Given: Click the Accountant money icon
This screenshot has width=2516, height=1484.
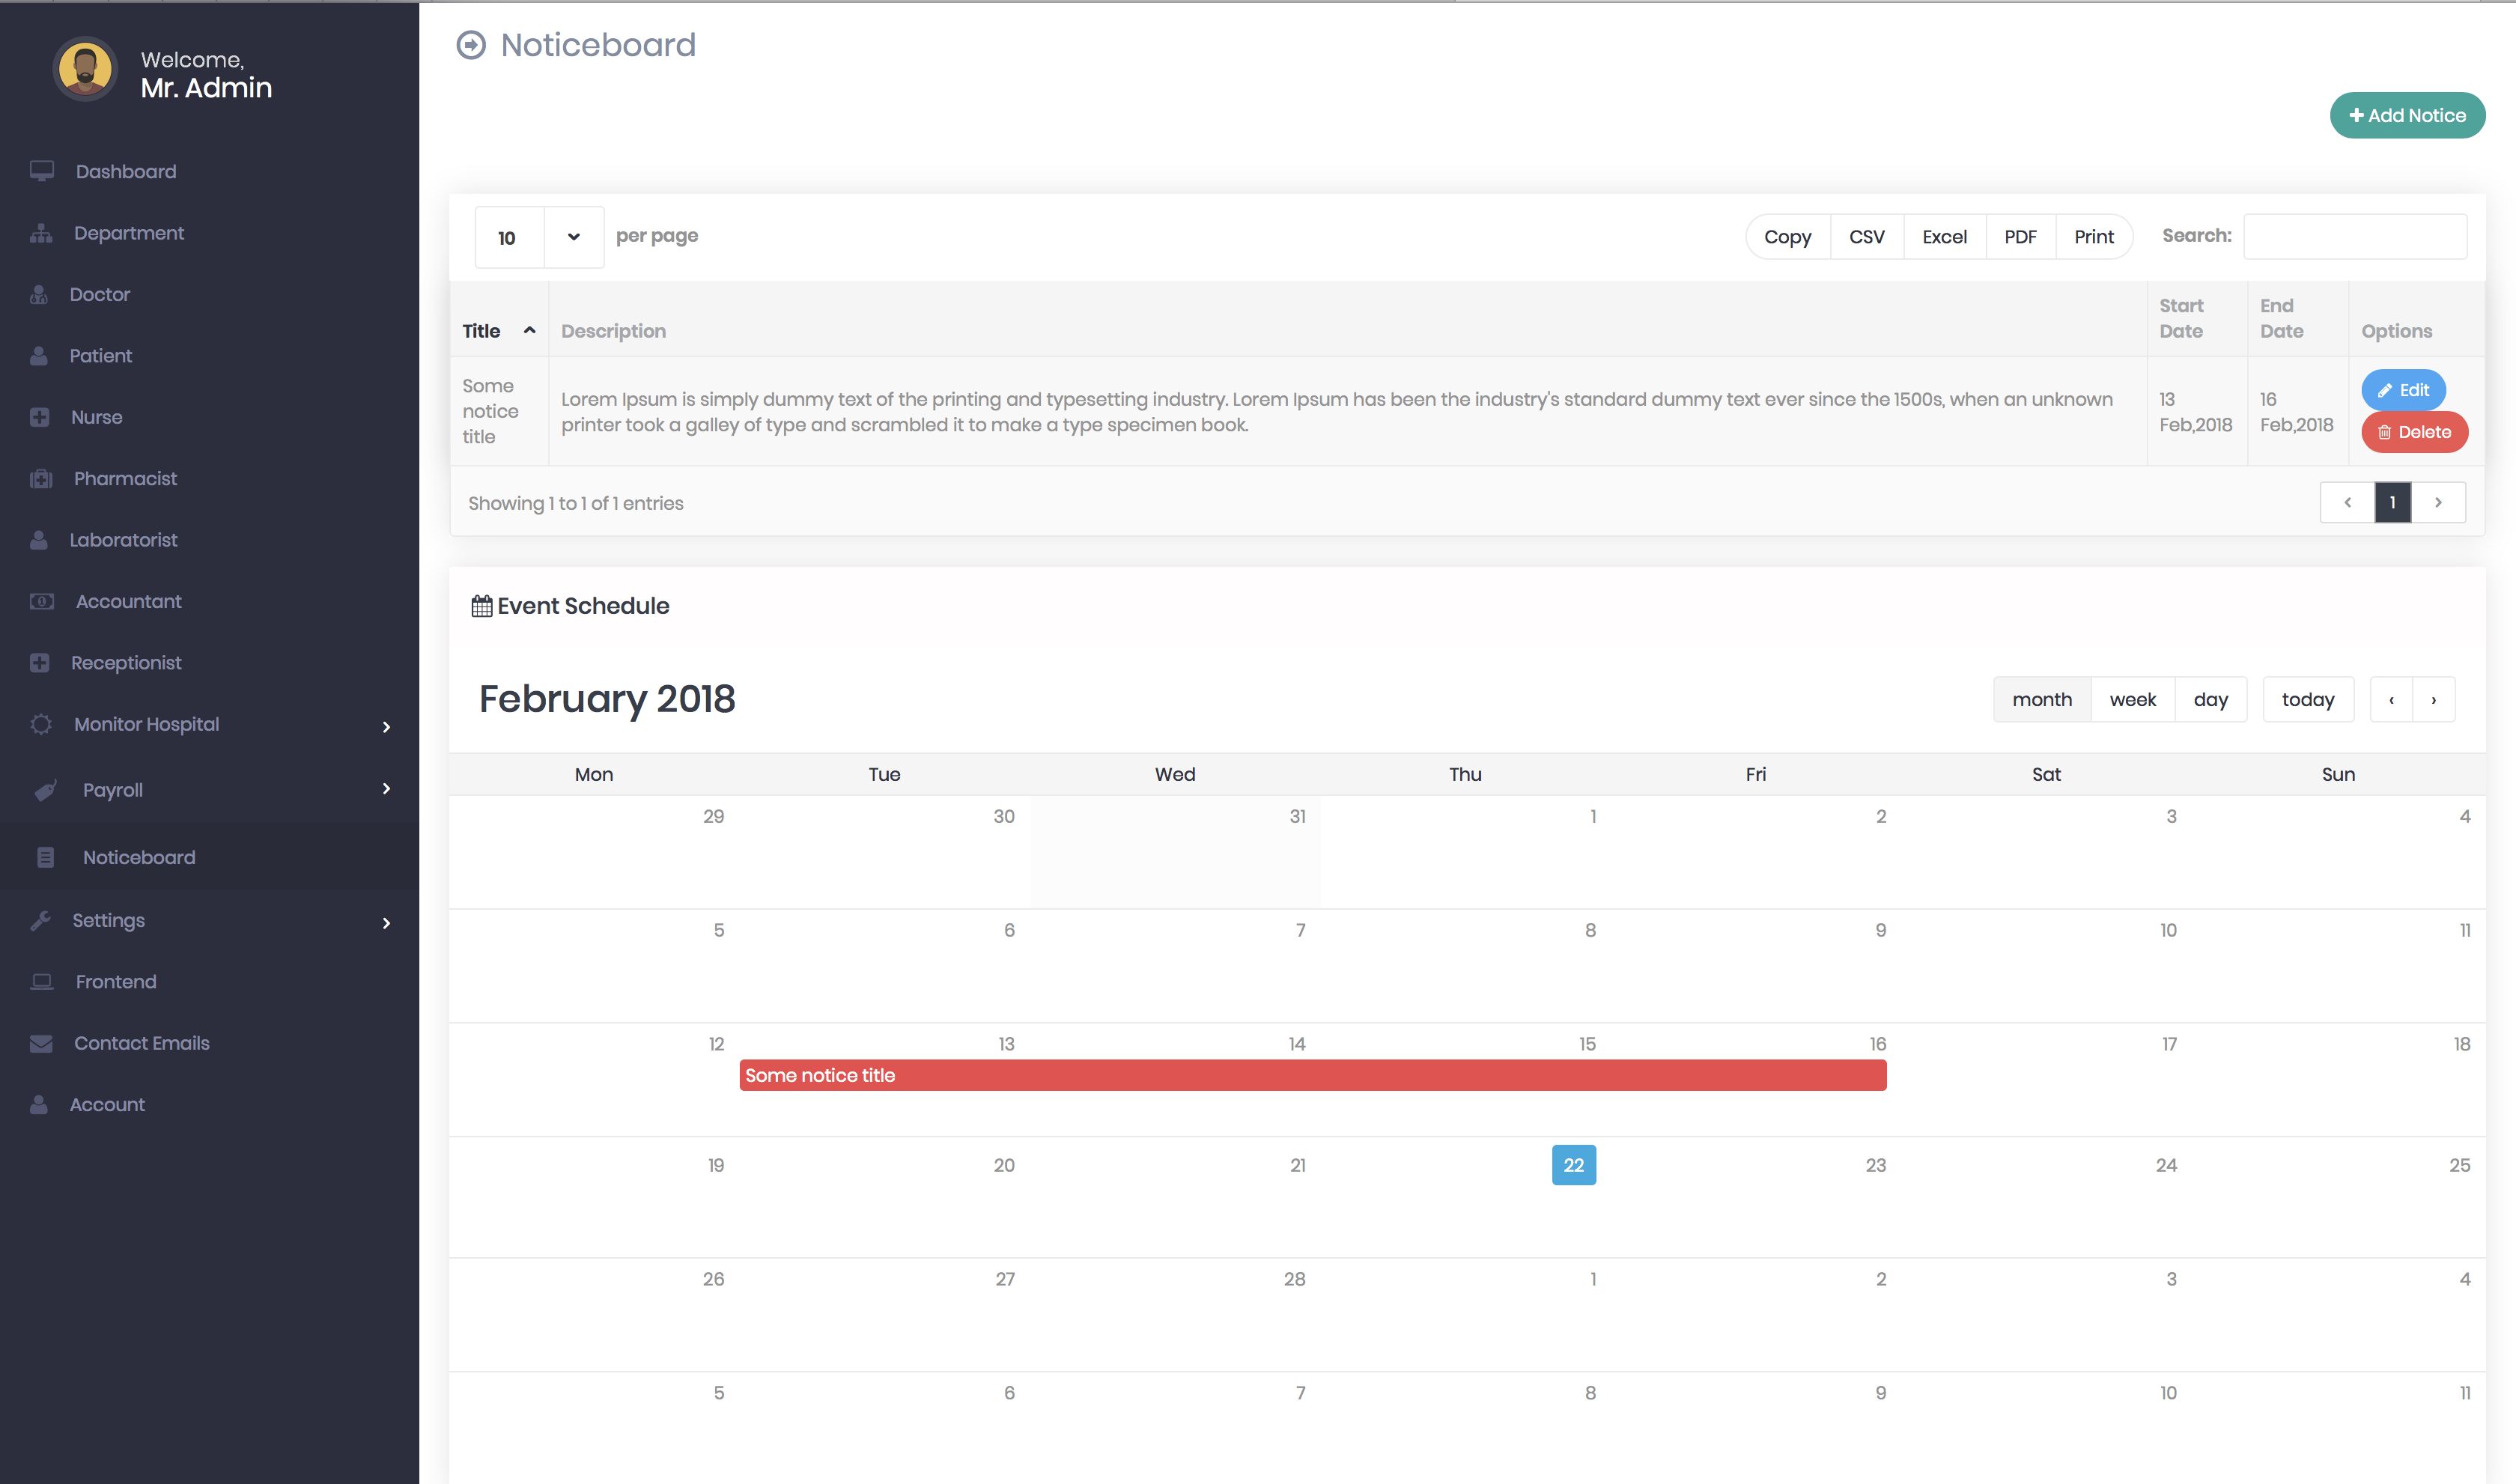Looking at the screenshot, I should coord(42,601).
